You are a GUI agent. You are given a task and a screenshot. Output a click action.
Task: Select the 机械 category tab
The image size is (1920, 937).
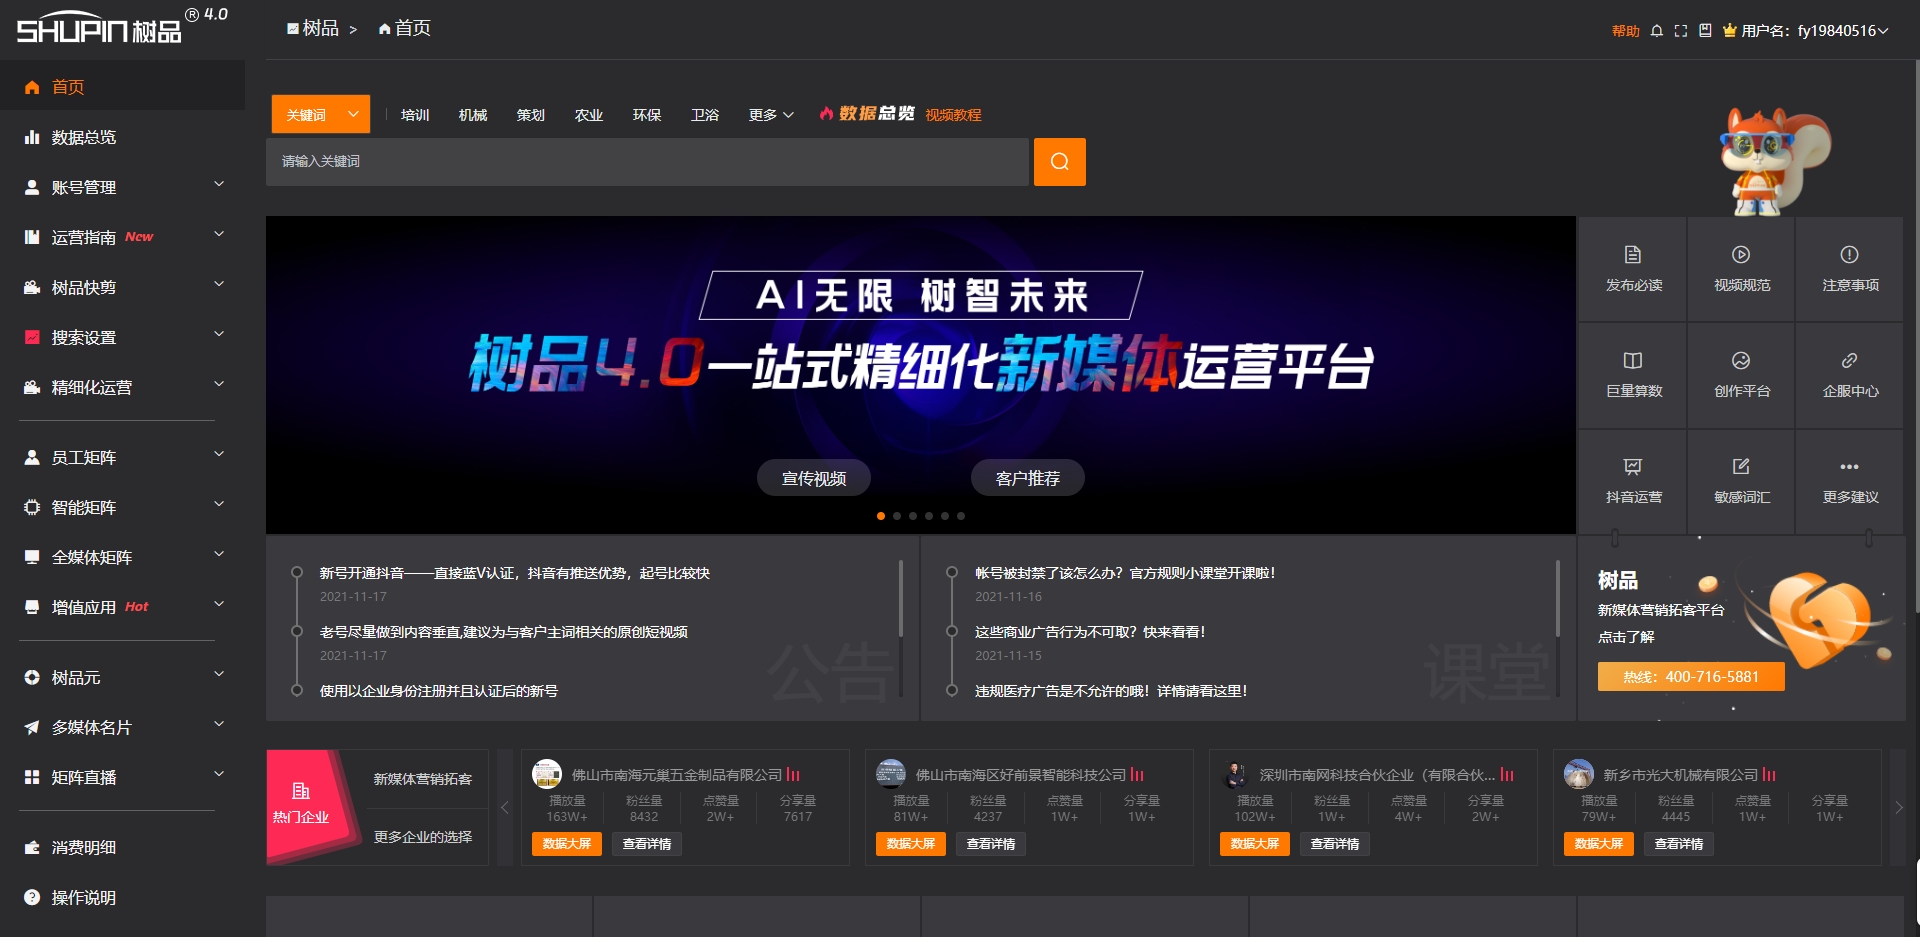[473, 115]
